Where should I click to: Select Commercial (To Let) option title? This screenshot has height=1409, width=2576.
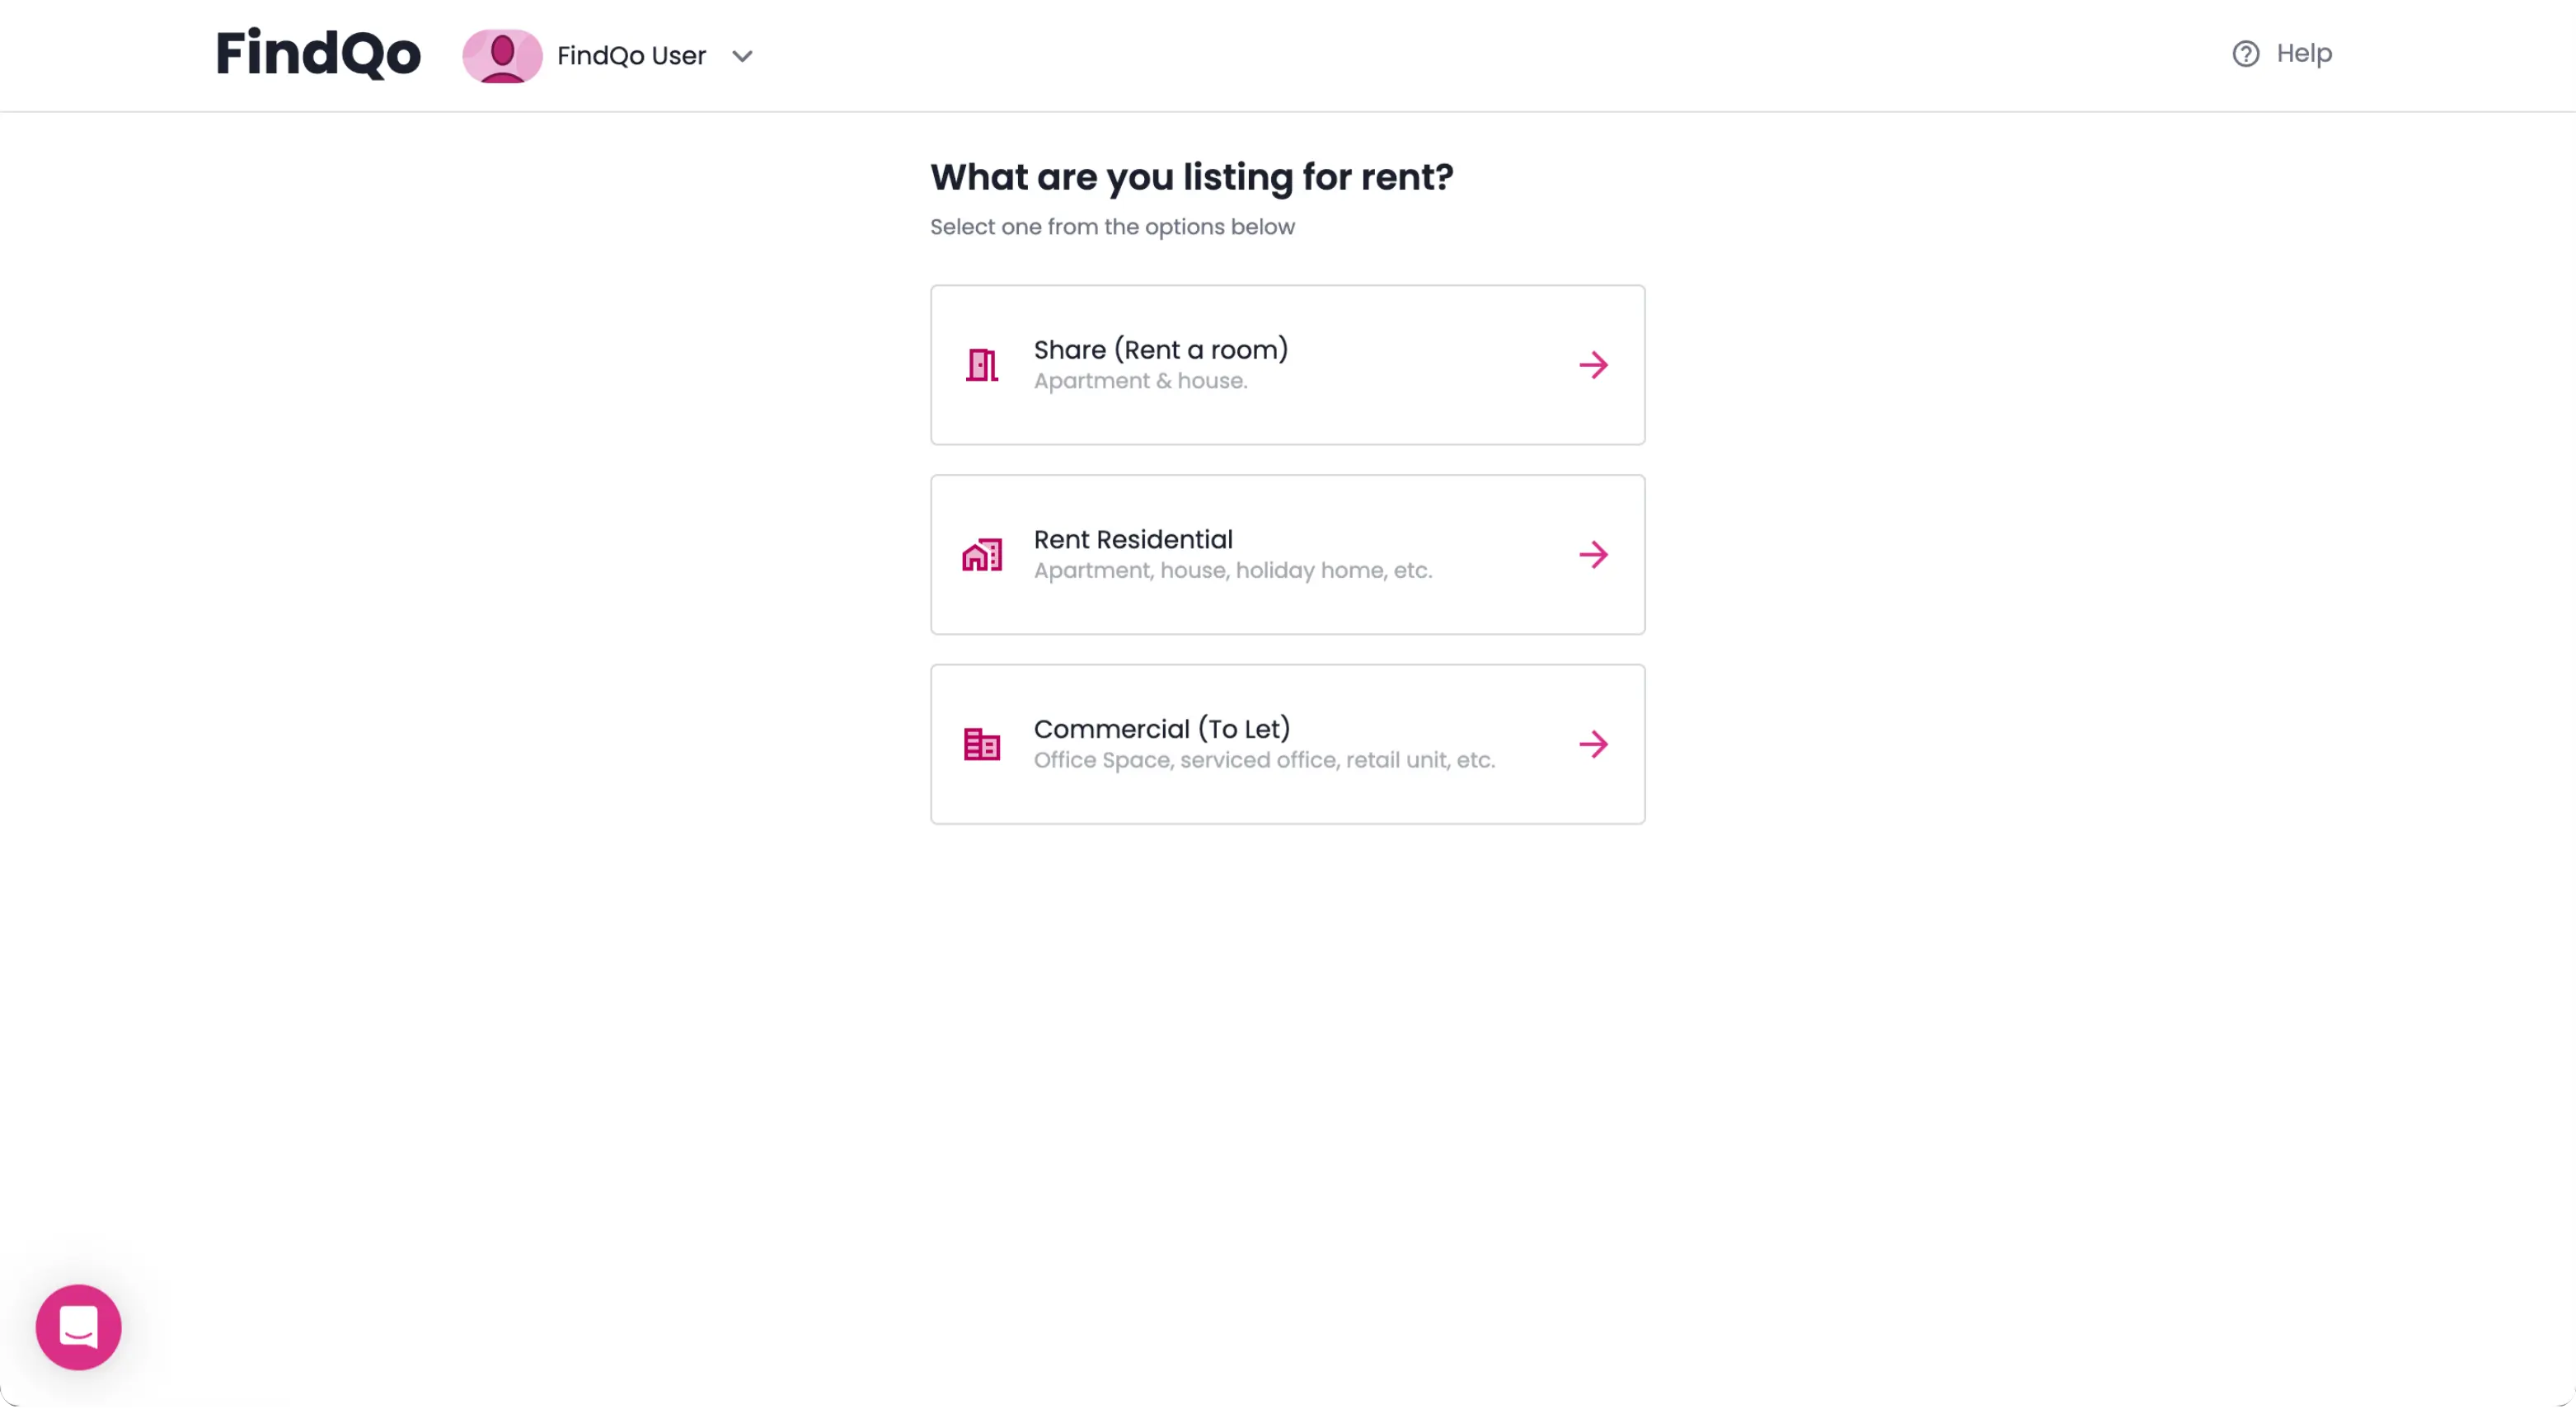click(x=1162, y=728)
